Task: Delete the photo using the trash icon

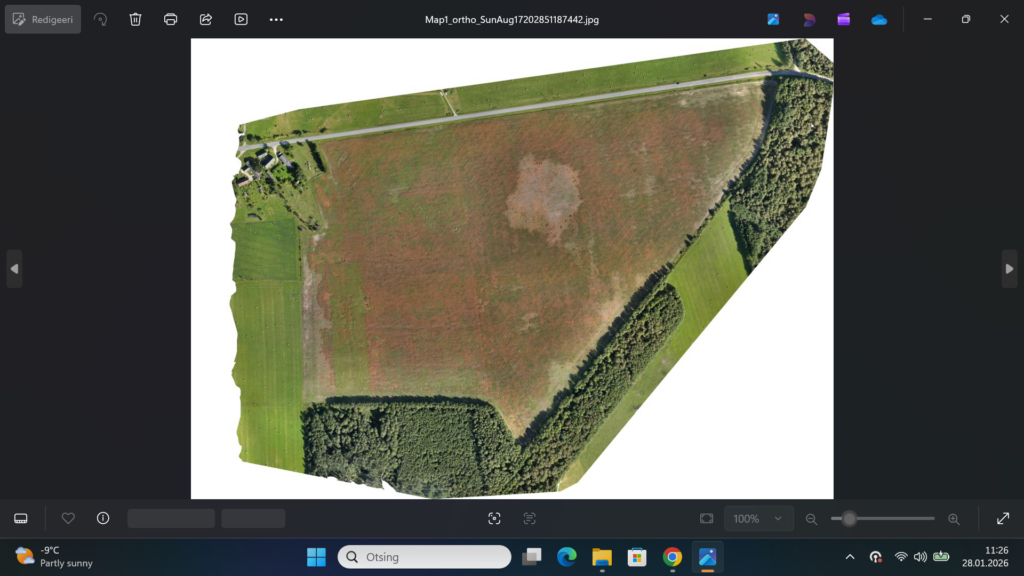Action: pos(136,19)
